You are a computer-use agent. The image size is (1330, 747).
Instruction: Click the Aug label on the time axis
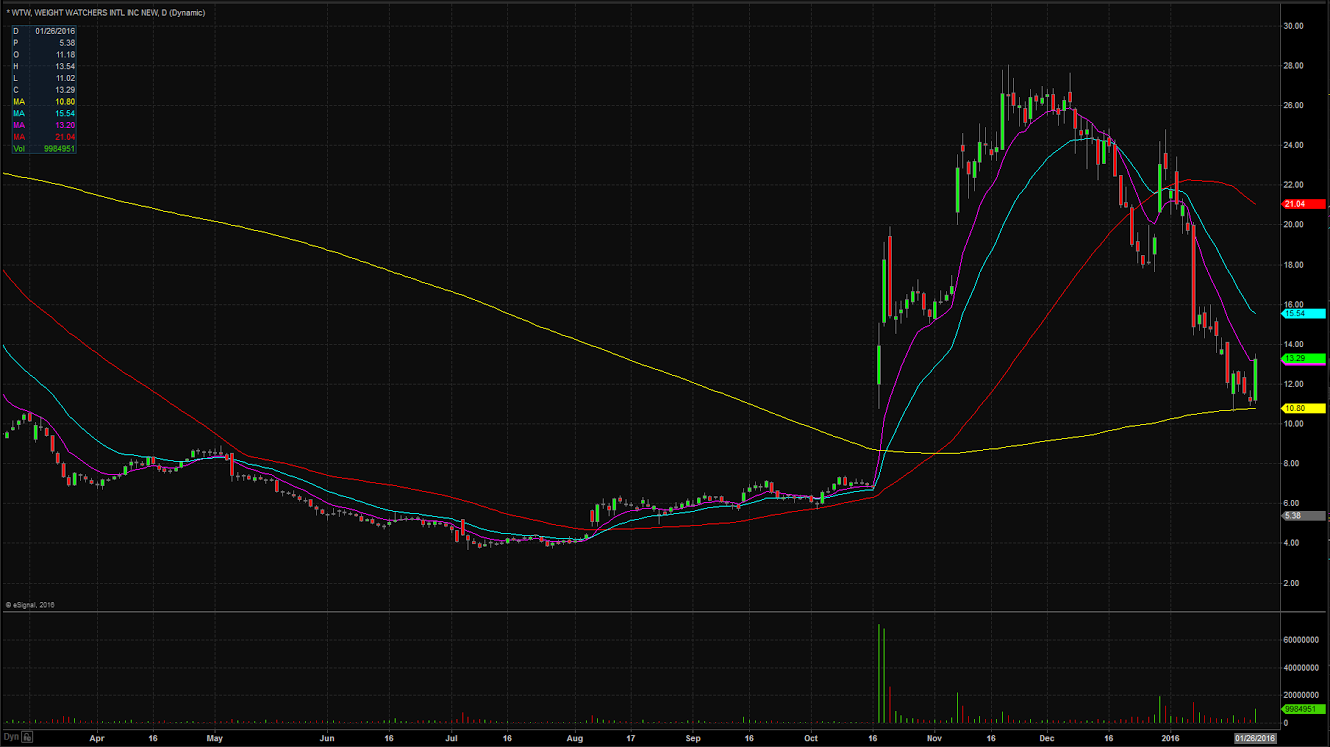tap(574, 739)
